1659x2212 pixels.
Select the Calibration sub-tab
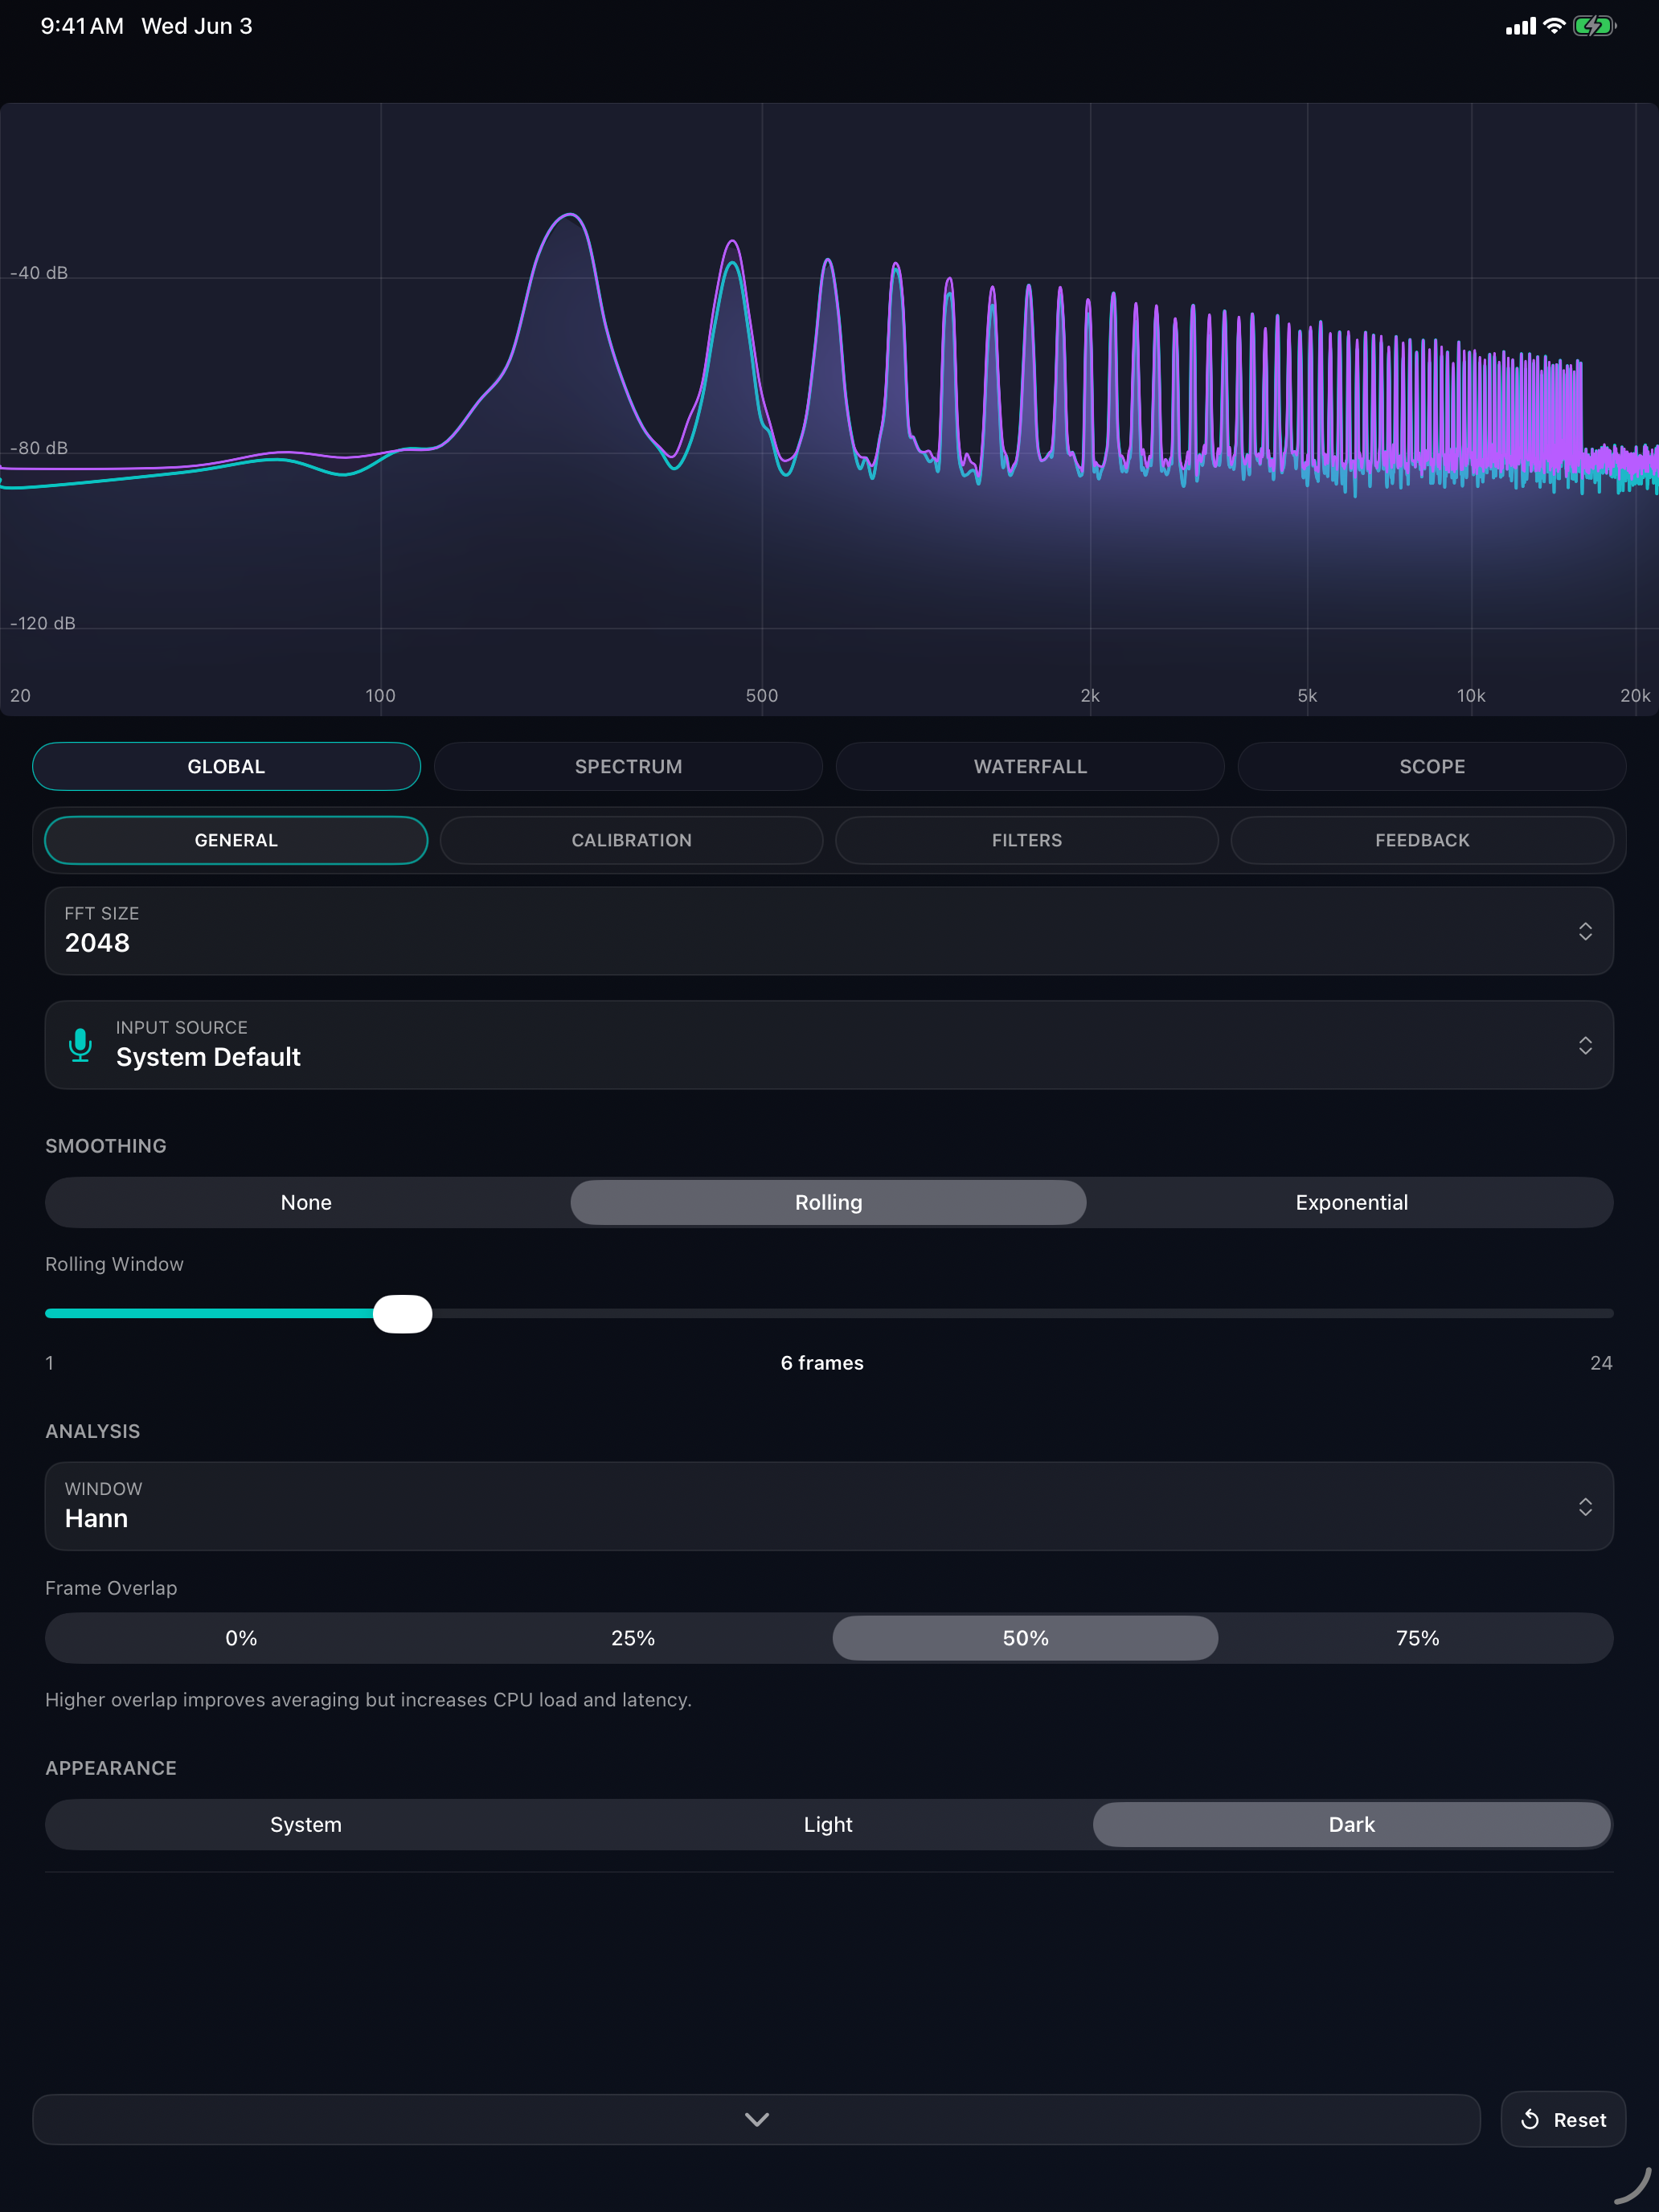pyautogui.click(x=632, y=840)
